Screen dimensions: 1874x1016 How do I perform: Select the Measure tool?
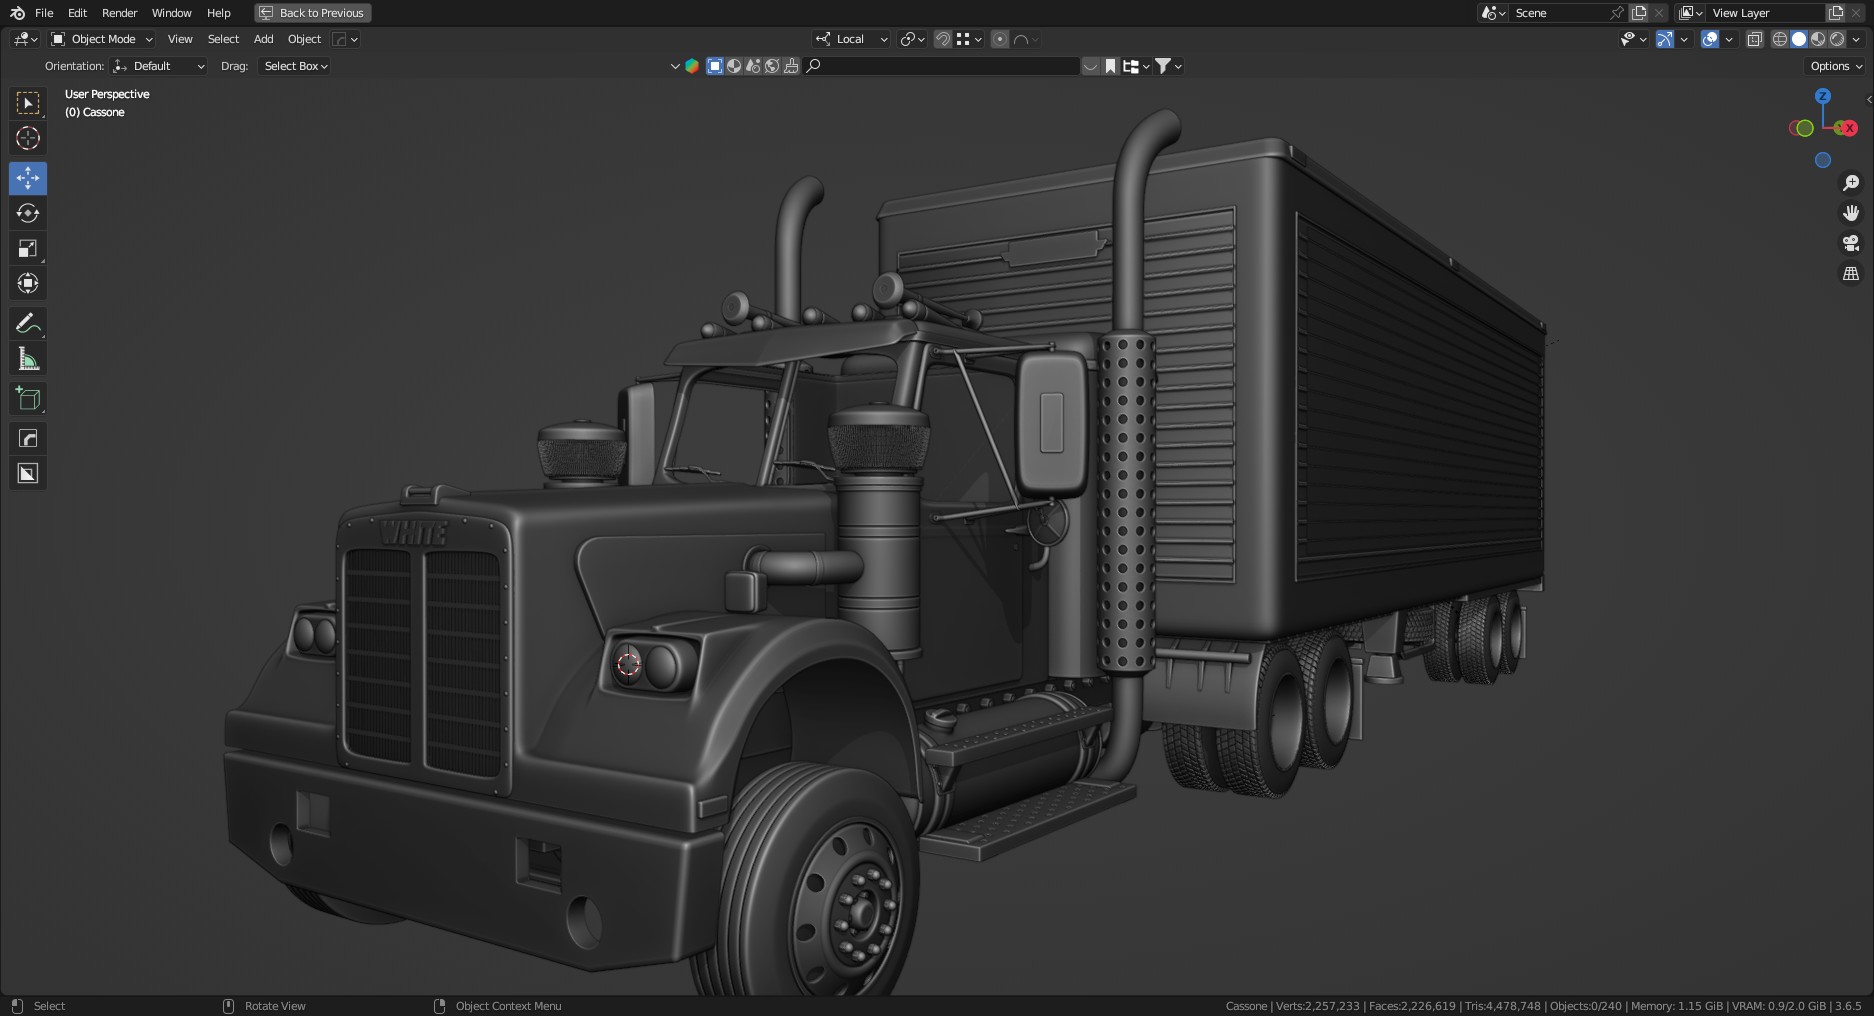pos(28,358)
